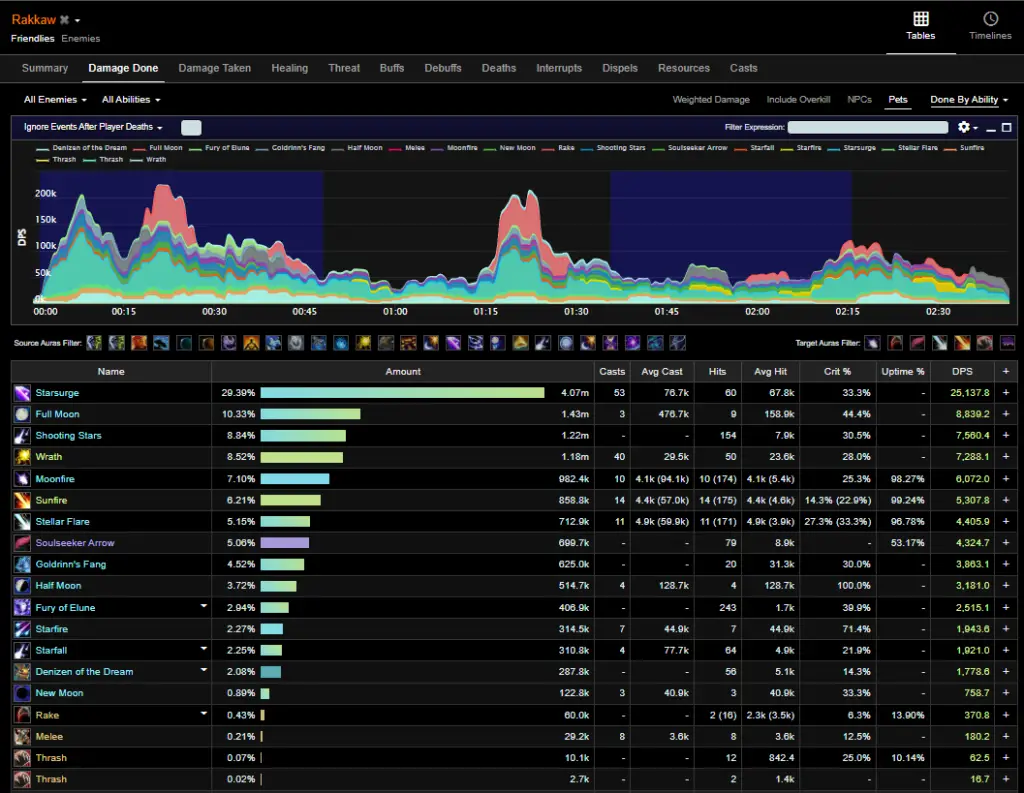Sort table by DPS column header
Image resolution: width=1024 pixels, height=793 pixels.
(962, 371)
